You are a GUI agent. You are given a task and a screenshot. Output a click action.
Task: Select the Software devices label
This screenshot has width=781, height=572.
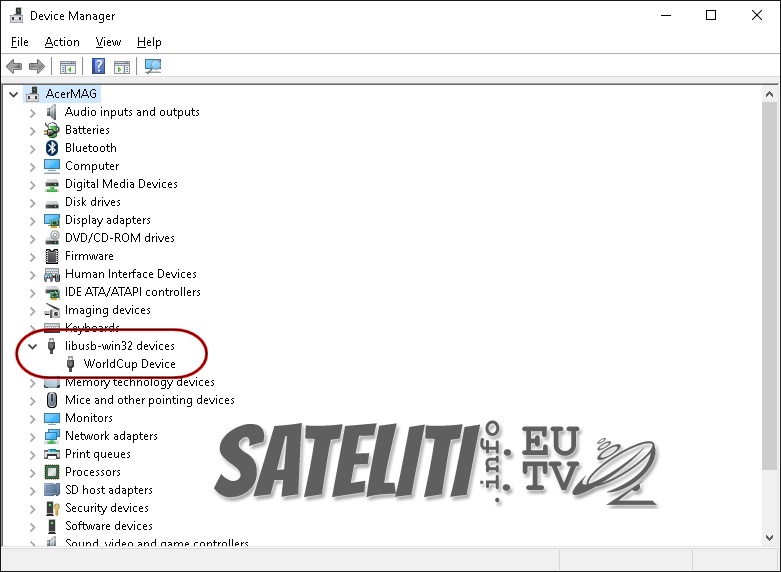pyautogui.click(x=109, y=526)
